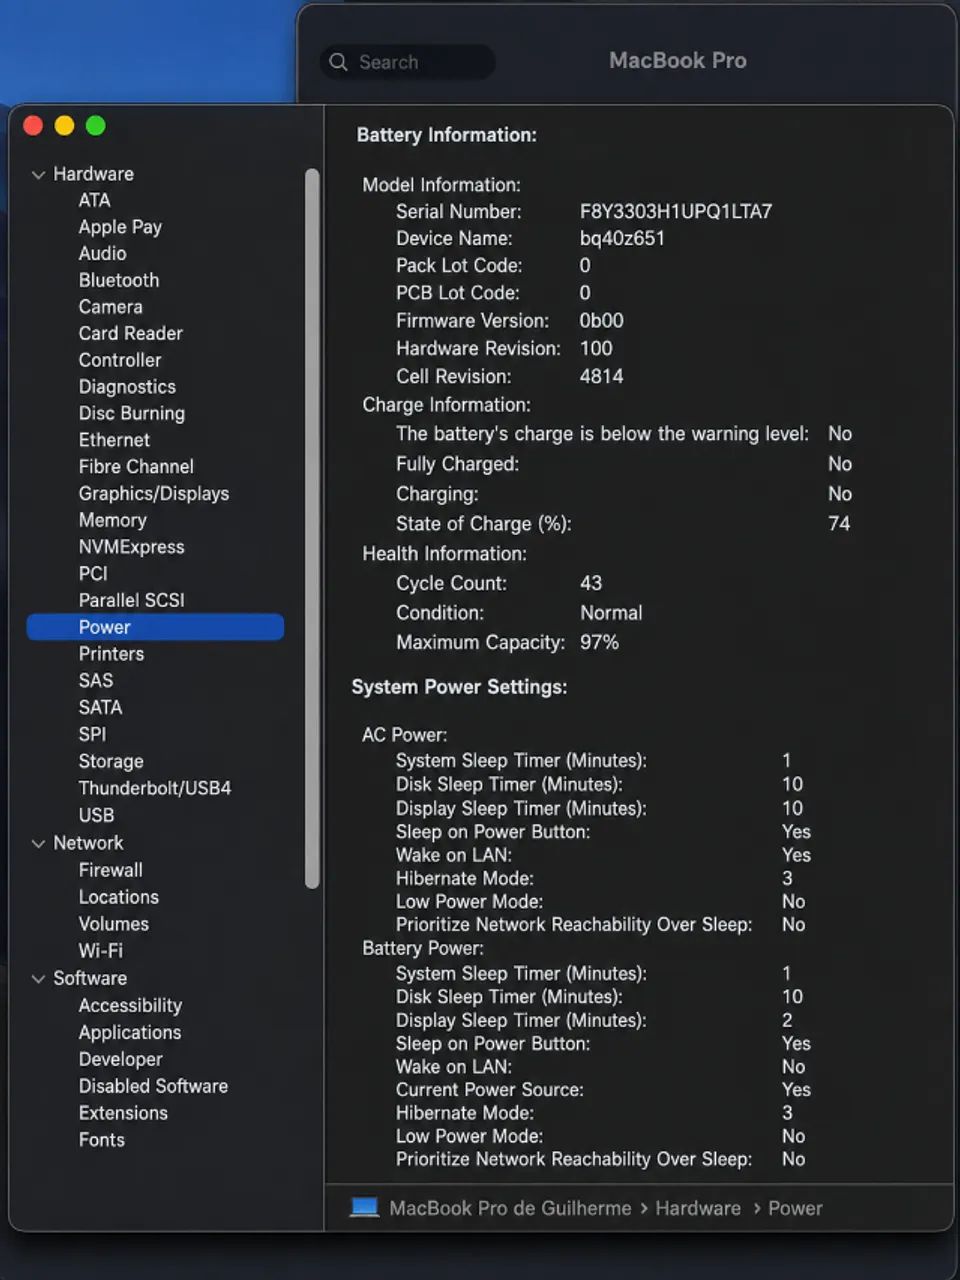960x1280 pixels.
Task: Select SPI in the sidebar
Action: [x=92, y=734]
